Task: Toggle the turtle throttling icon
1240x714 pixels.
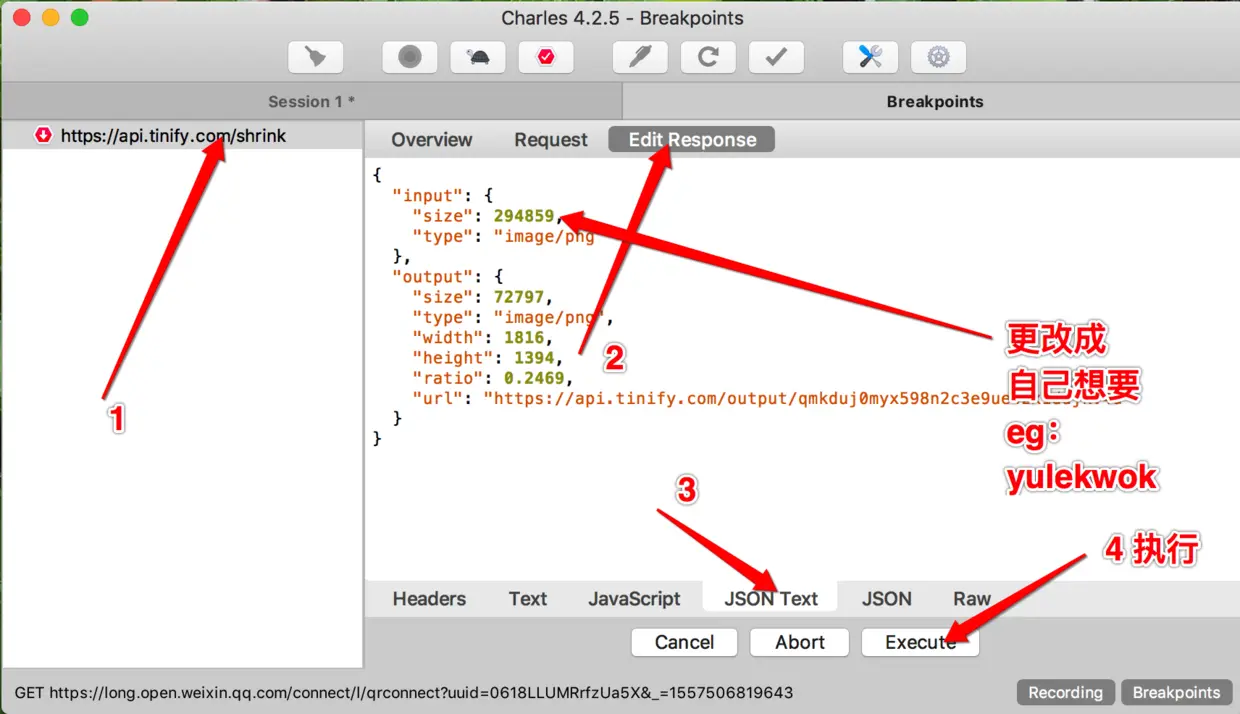Action: pos(477,57)
